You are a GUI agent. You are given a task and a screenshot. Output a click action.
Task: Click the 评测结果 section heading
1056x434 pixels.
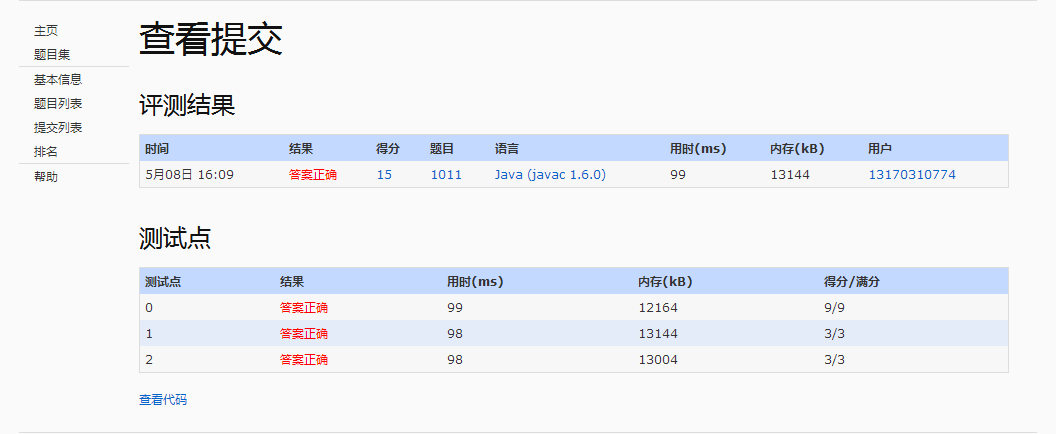point(187,105)
